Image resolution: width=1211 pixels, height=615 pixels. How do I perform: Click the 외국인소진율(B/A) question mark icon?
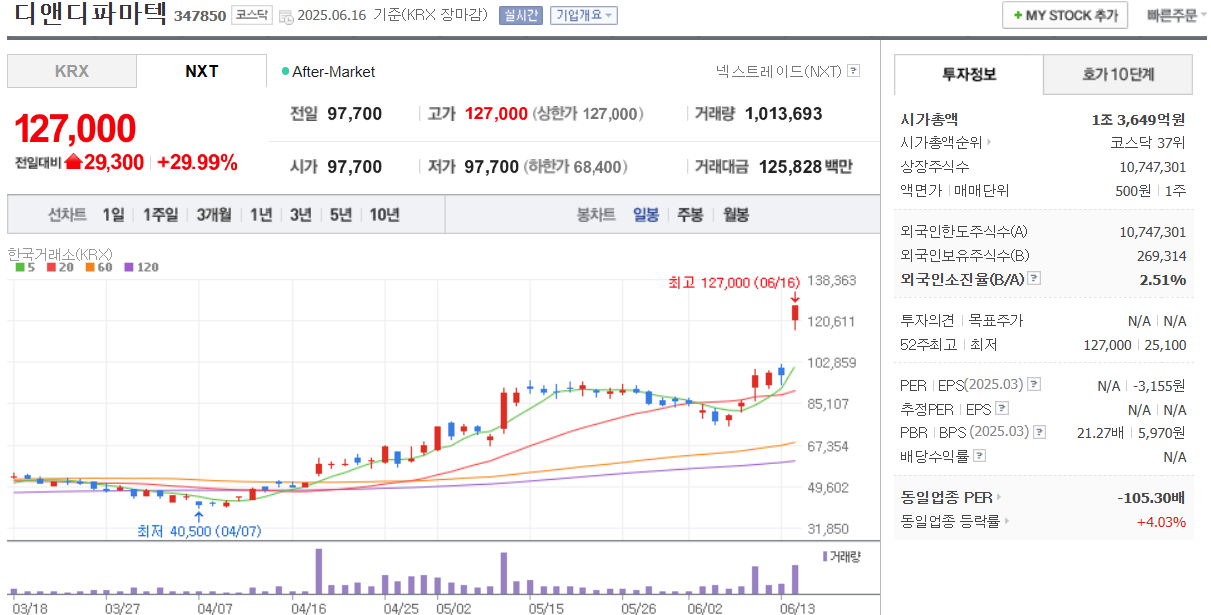point(1036,280)
